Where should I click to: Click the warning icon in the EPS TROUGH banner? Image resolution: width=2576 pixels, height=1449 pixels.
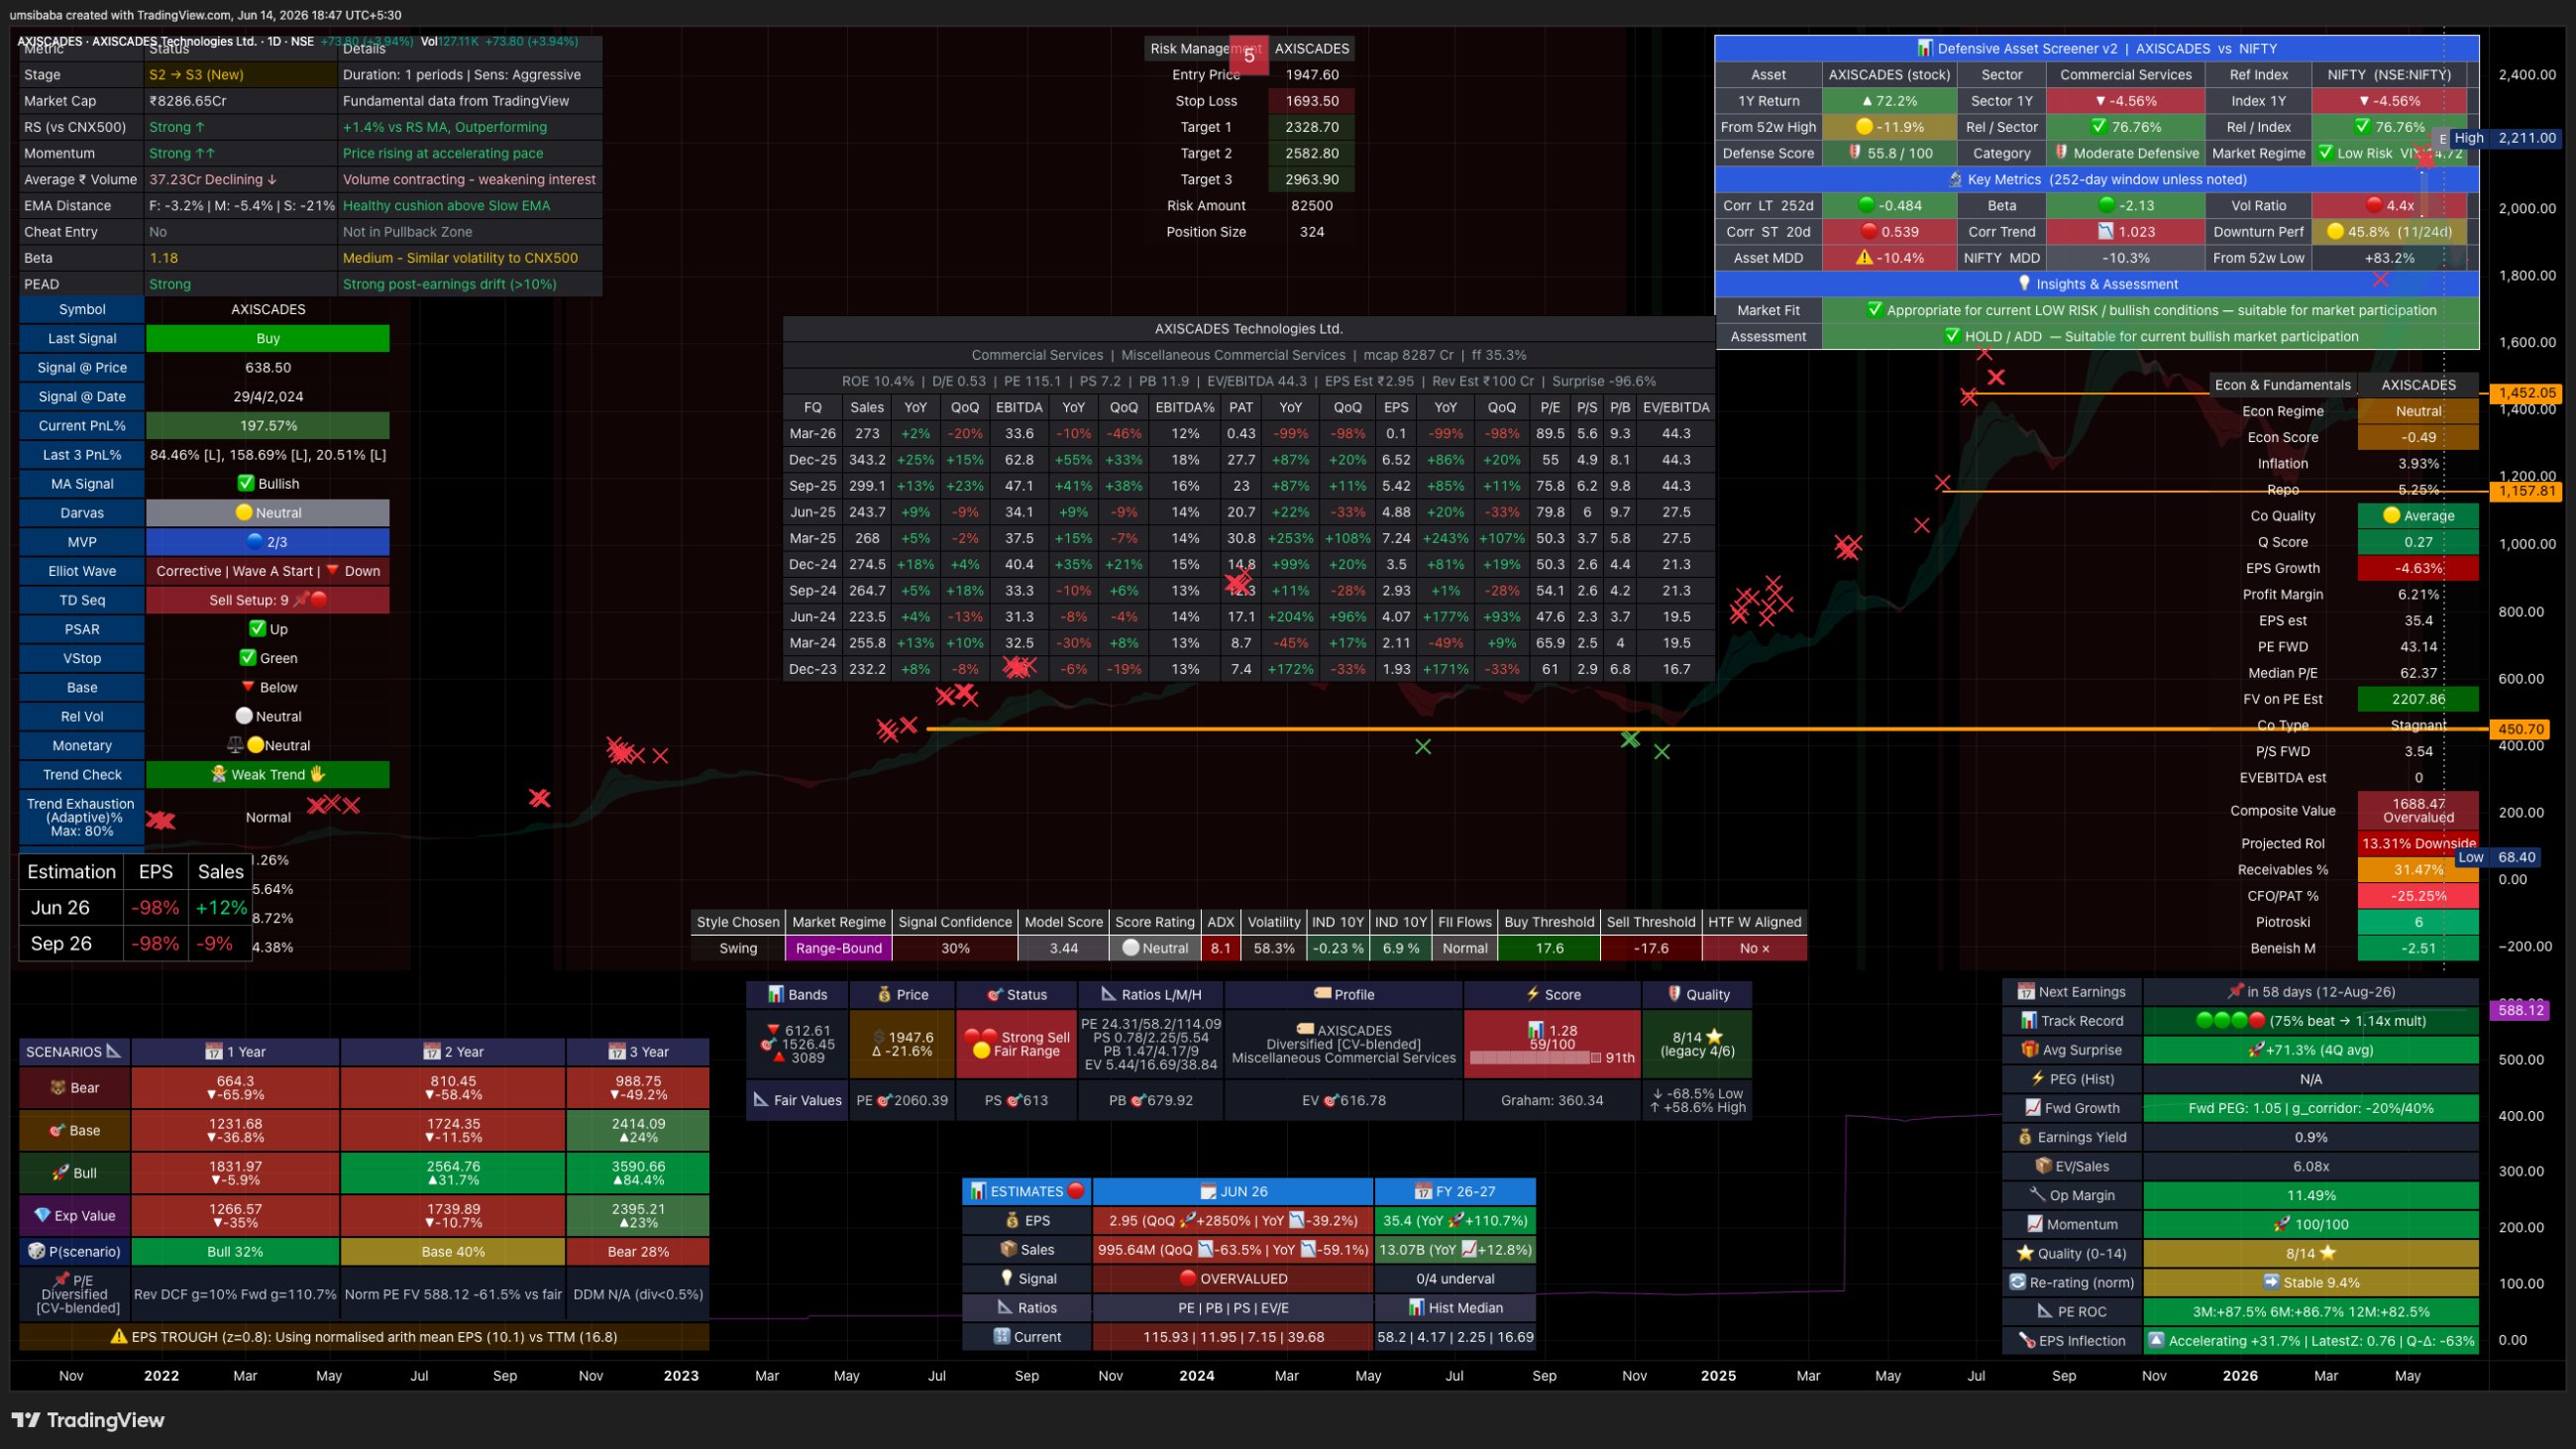coord(119,1337)
